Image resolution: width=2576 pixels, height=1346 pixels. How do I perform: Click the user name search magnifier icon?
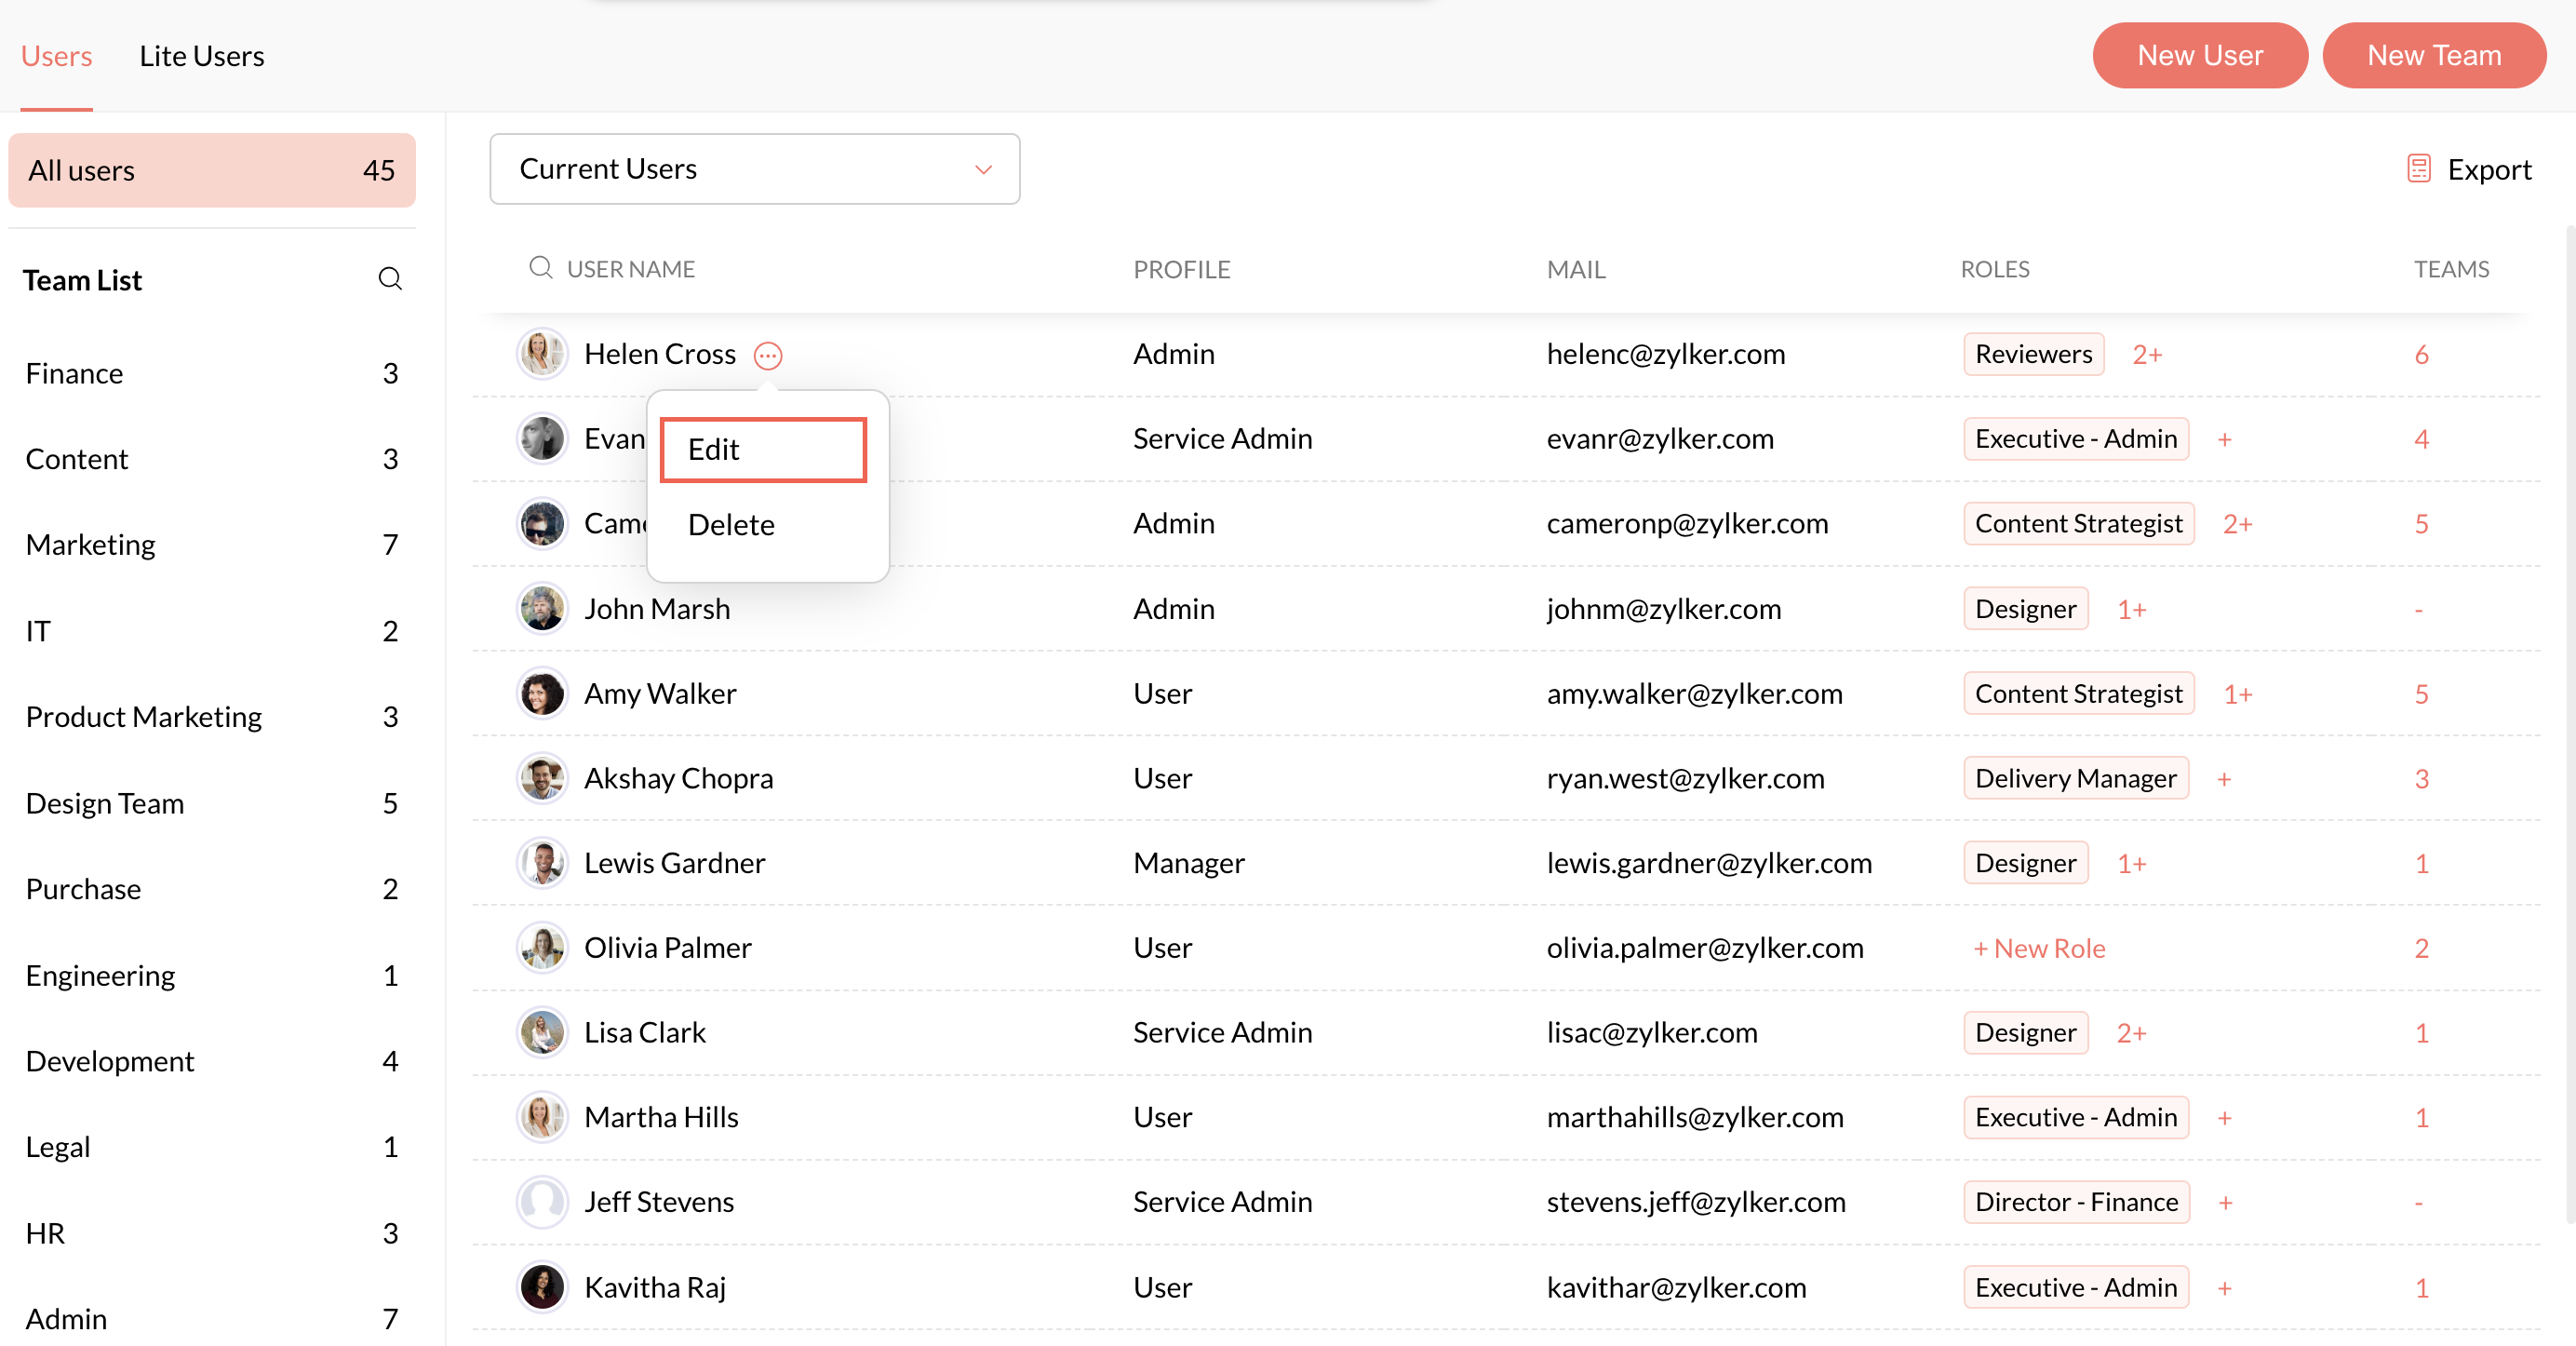[x=541, y=268]
